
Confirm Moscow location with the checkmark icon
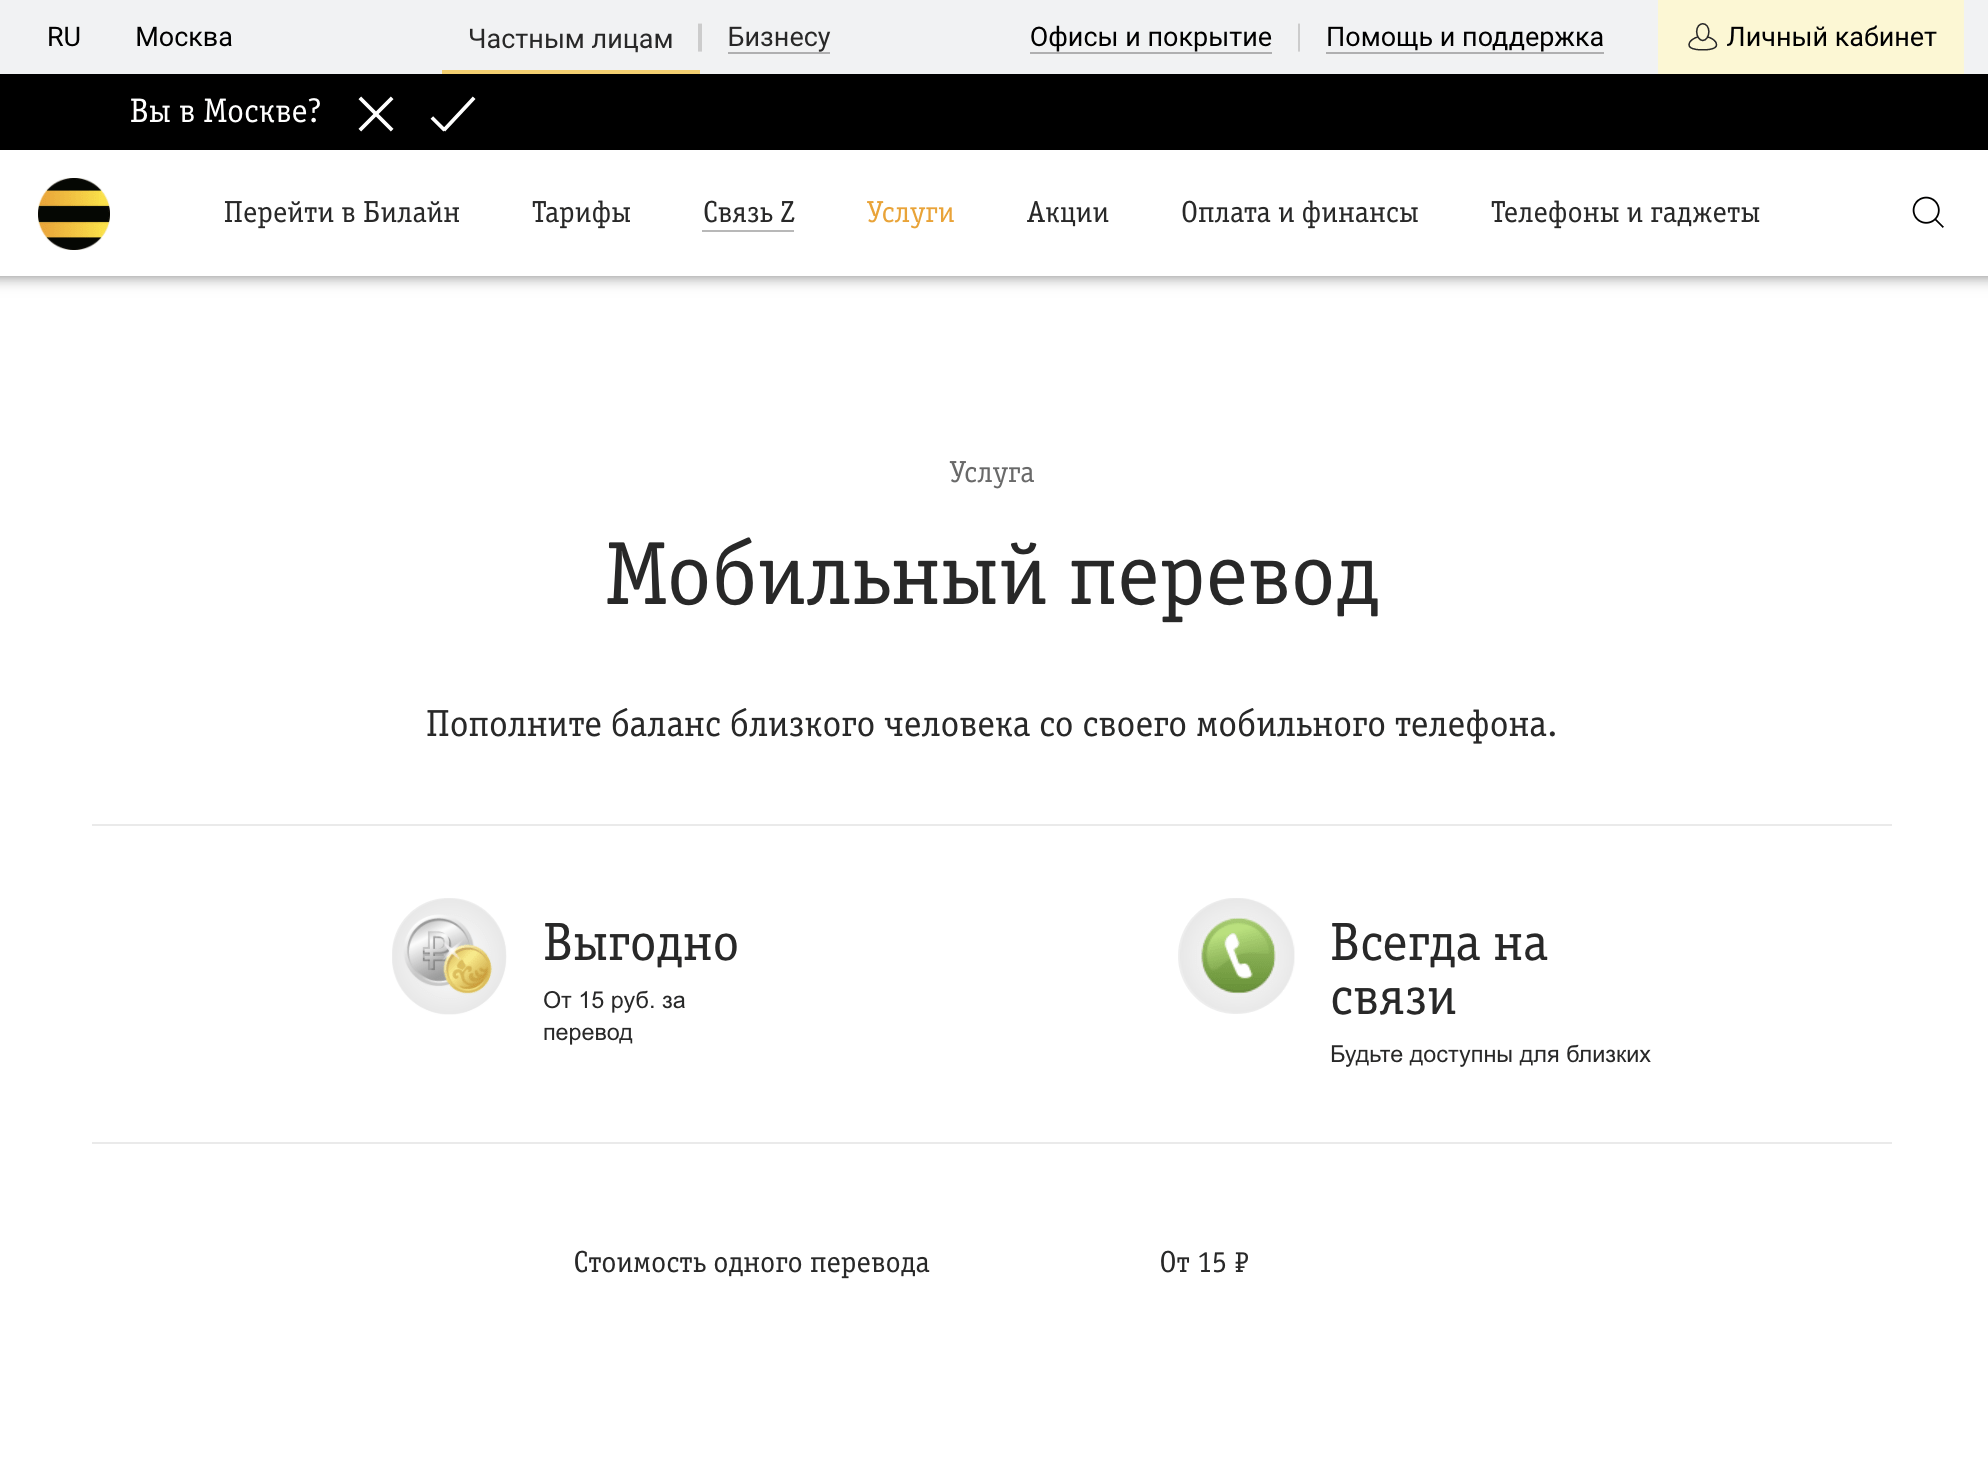(452, 113)
